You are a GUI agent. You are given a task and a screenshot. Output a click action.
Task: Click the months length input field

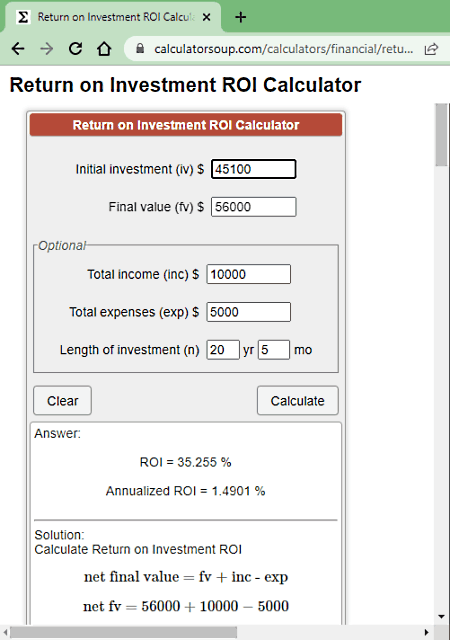pyautogui.click(x=274, y=350)
